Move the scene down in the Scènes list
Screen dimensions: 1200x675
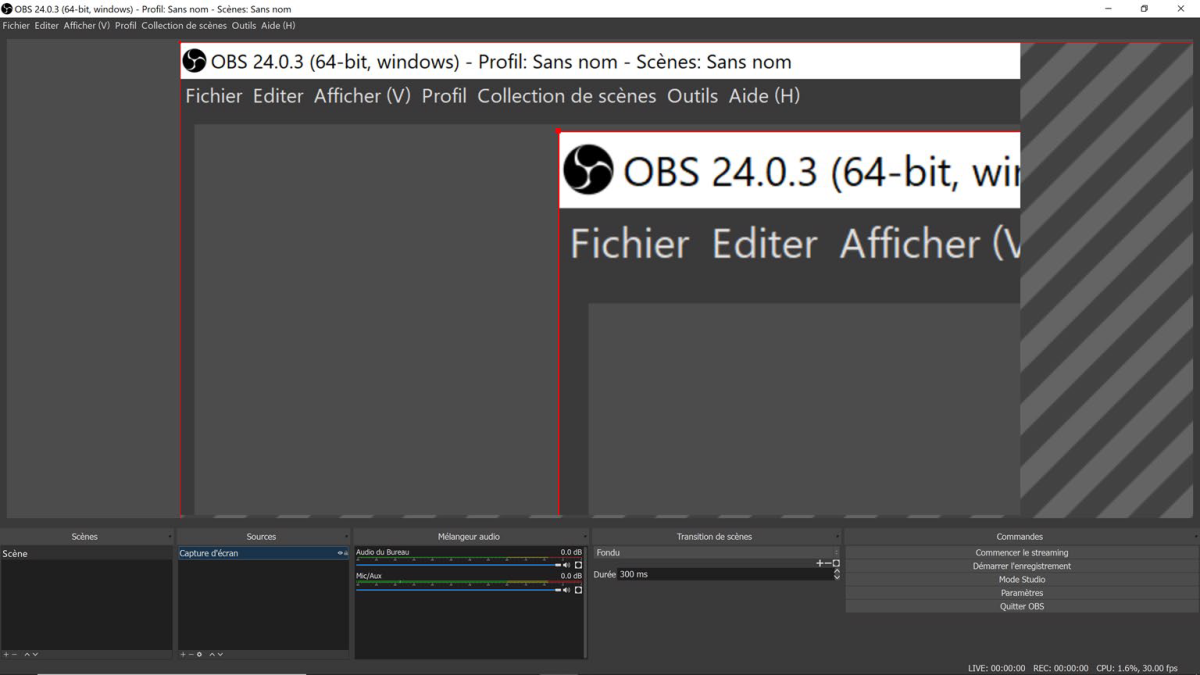[35, 655]
